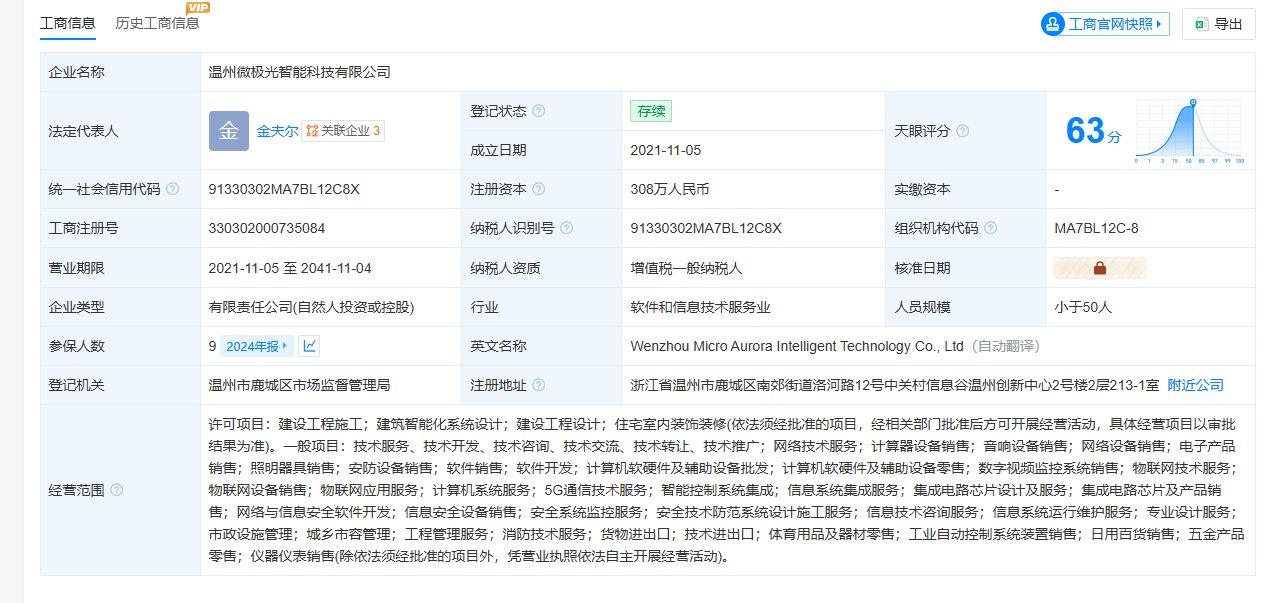This screenshot has width=1271, height=603.
Task: Click taxpayer qualification 增值税一般纳税人
Action: coord(686,268)
